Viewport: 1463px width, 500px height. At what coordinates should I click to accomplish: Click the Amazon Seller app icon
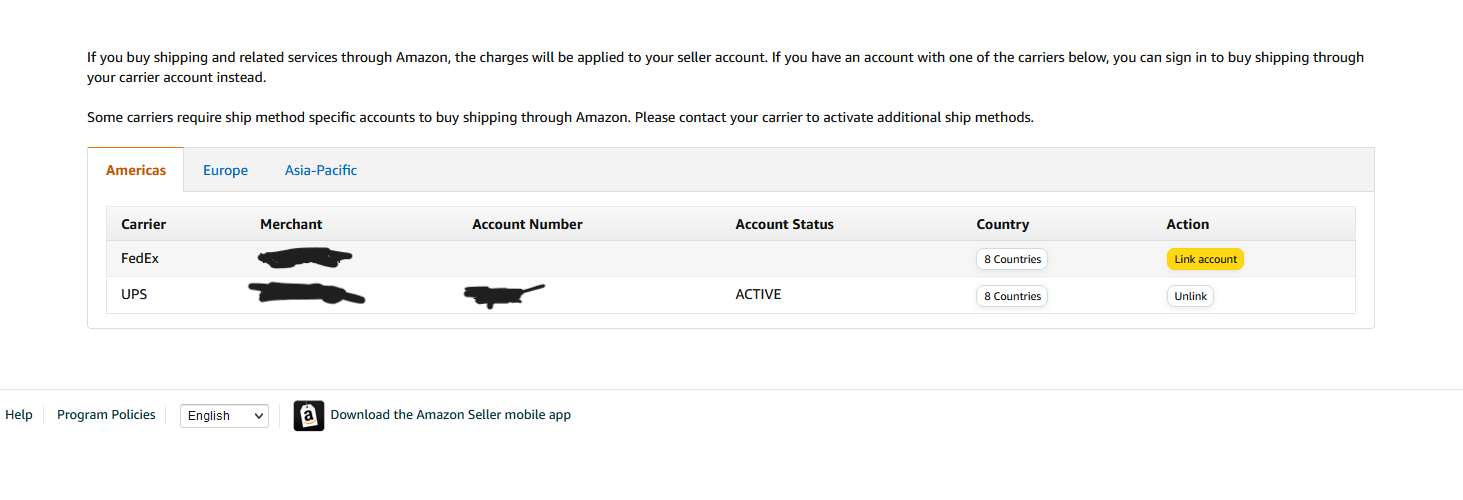(309, 415)
